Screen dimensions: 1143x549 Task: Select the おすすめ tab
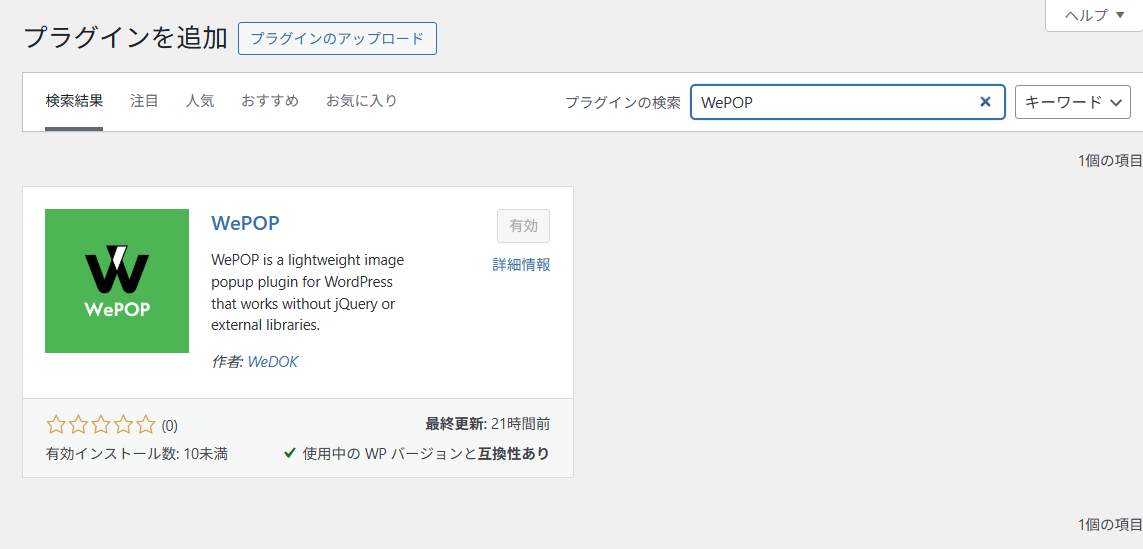[270, 101]
